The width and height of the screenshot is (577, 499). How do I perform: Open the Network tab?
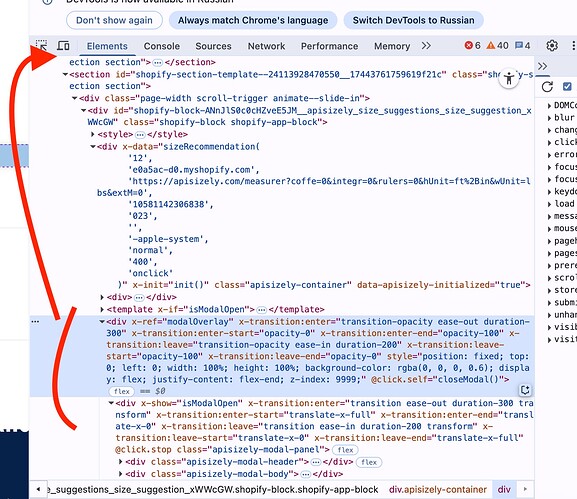pos(266,46)
